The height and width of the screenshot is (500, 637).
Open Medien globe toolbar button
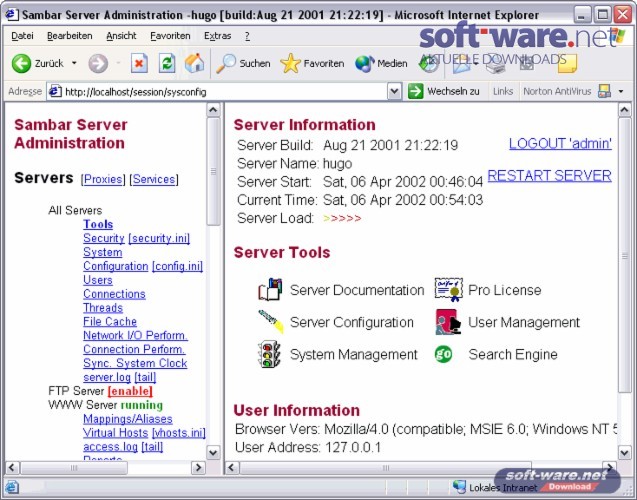pyautogui.click(x=364, y=63)
